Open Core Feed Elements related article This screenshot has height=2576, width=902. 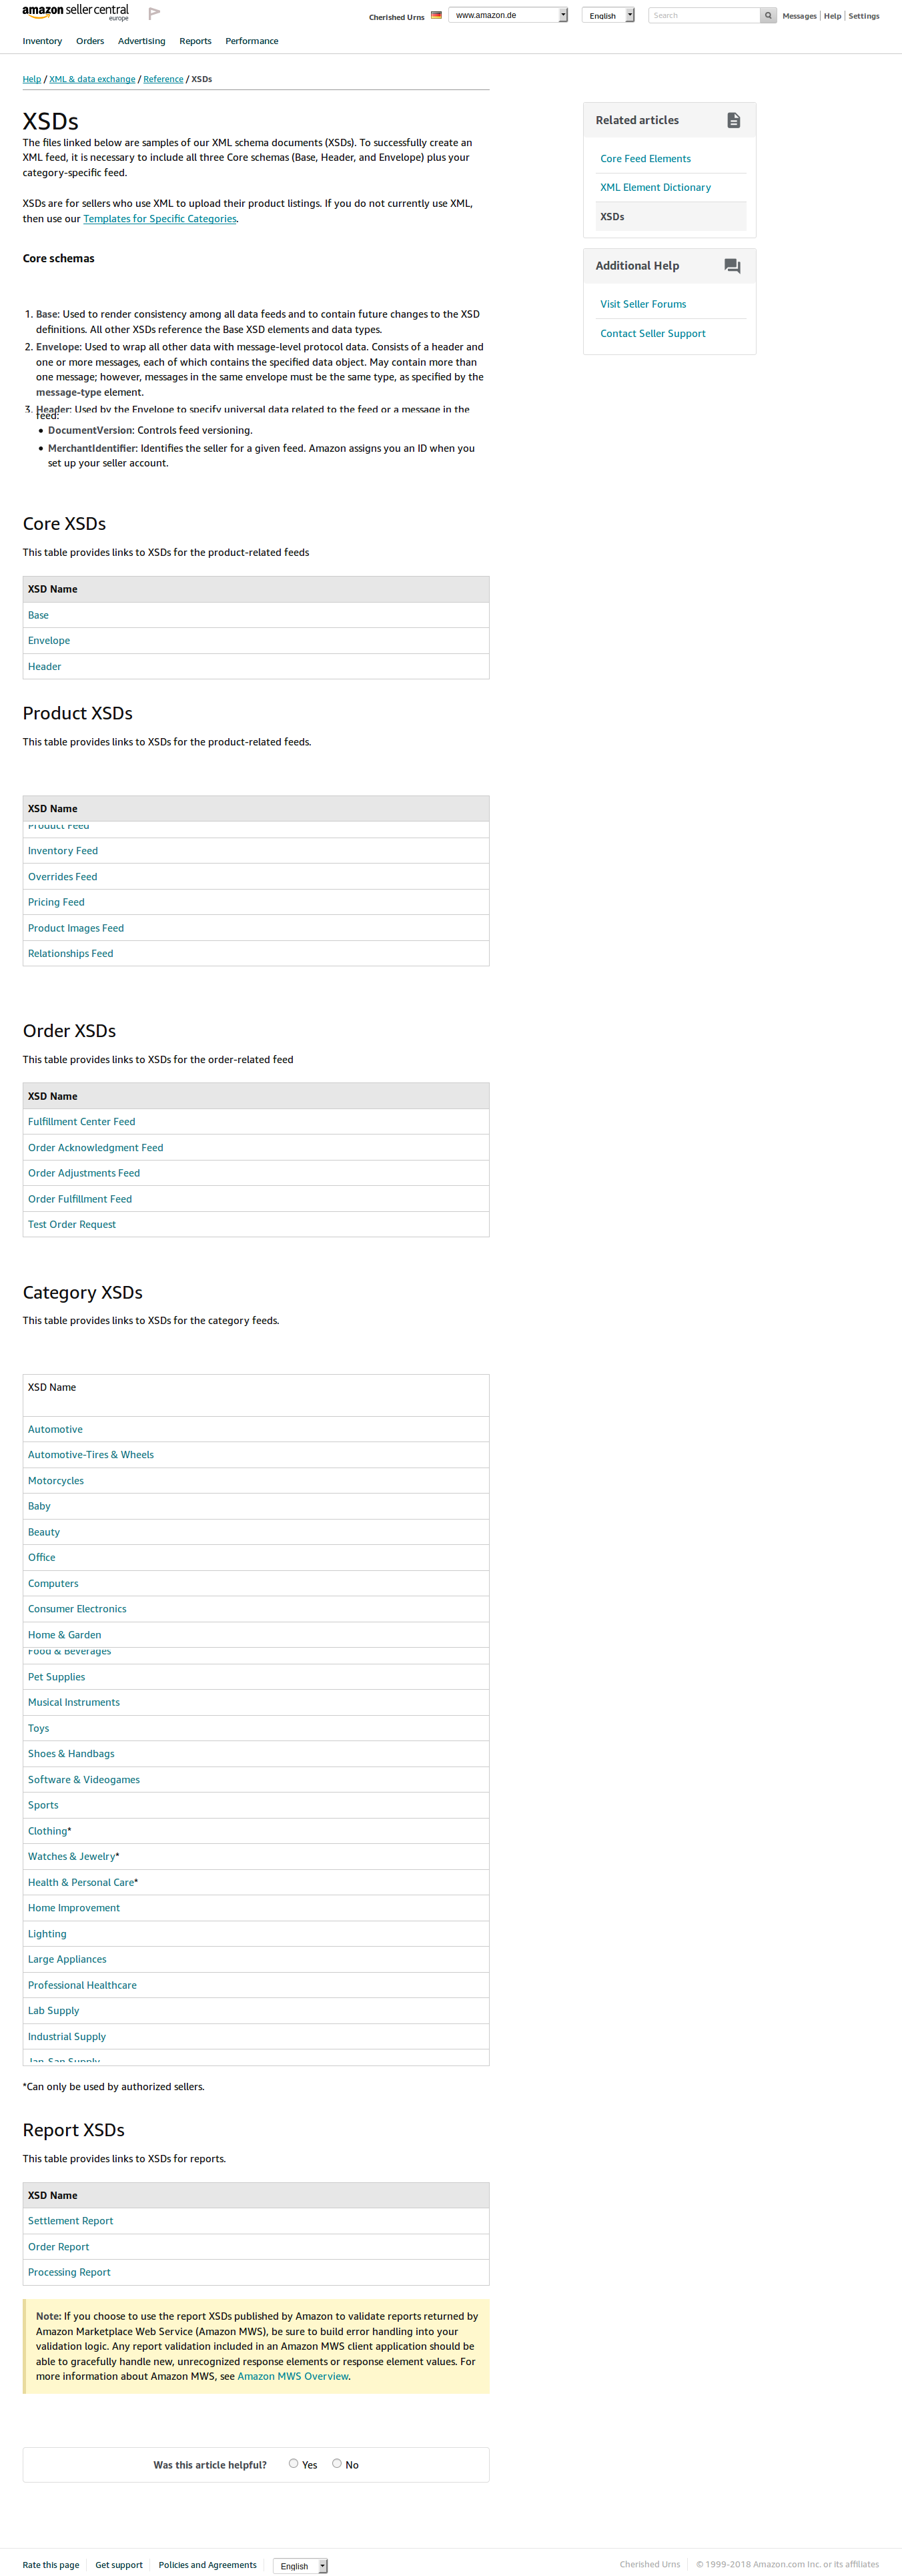click(645, 159)
